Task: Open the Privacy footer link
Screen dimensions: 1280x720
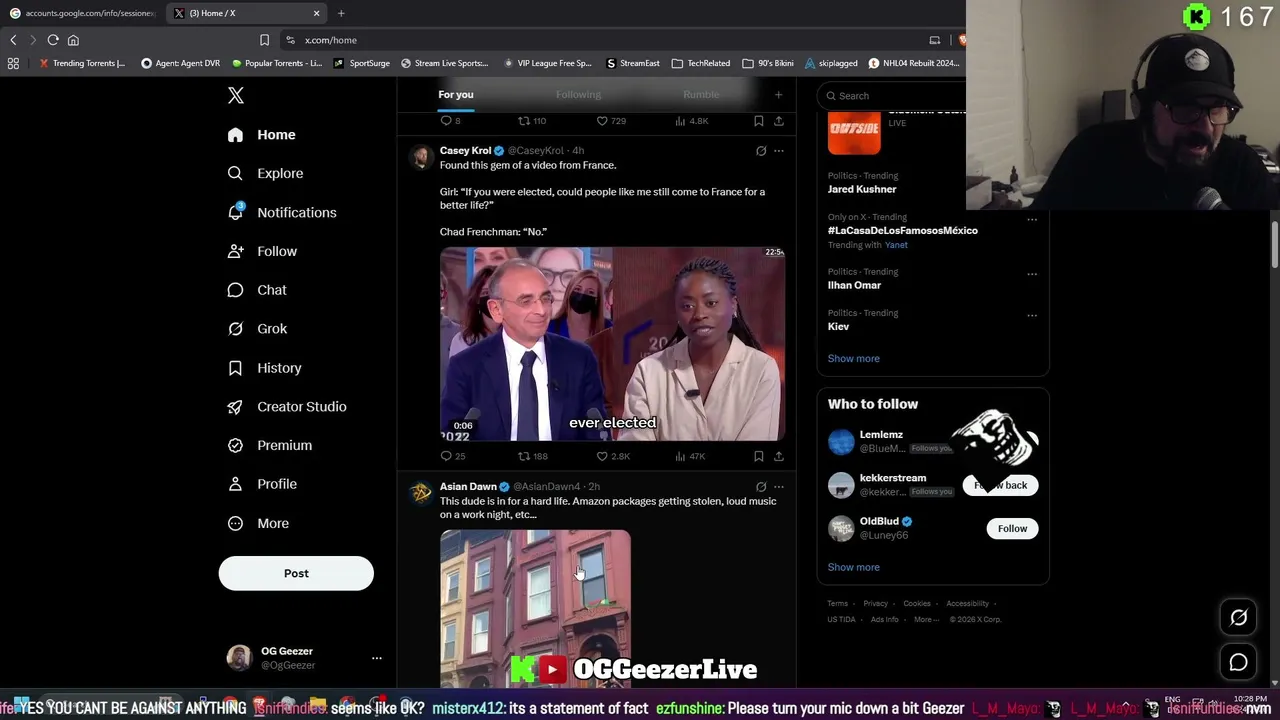Action: (876, 603)
